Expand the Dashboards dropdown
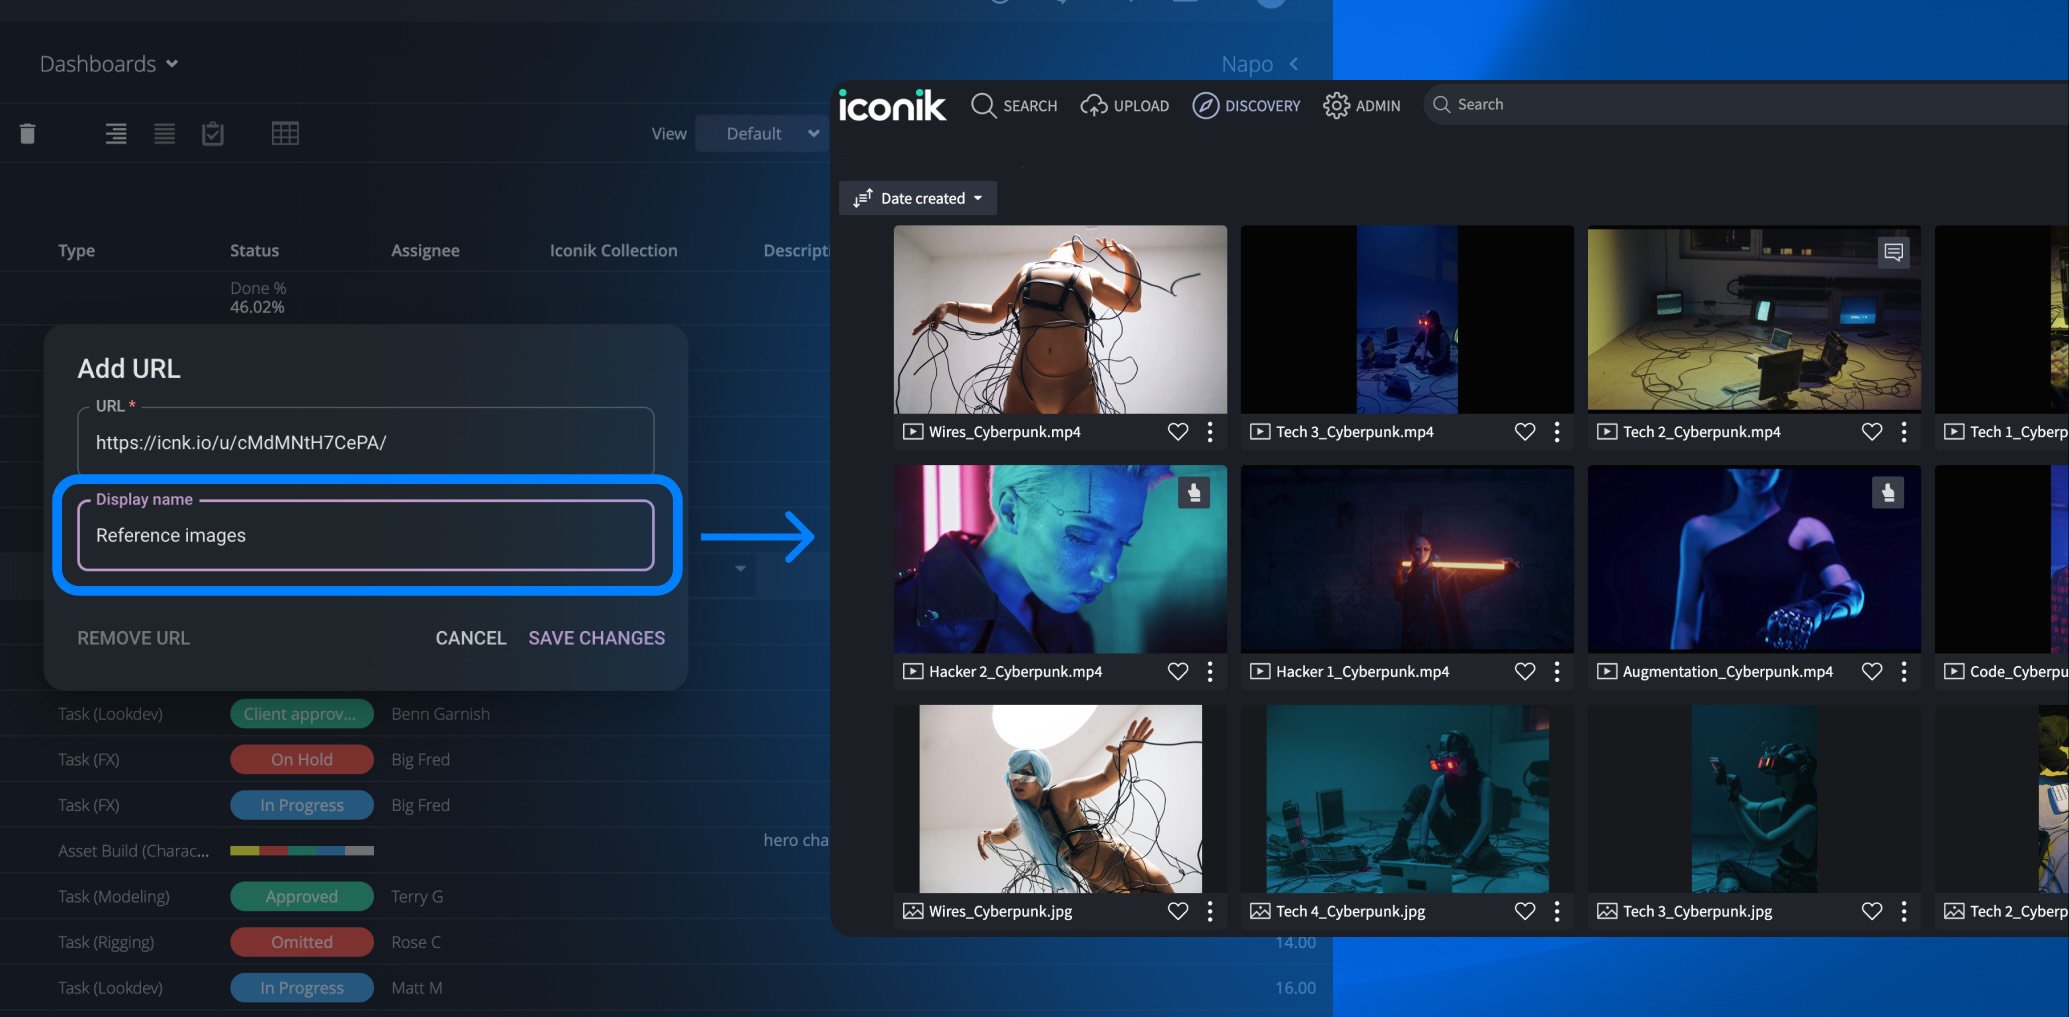2069x1017 pixels. 108,64
